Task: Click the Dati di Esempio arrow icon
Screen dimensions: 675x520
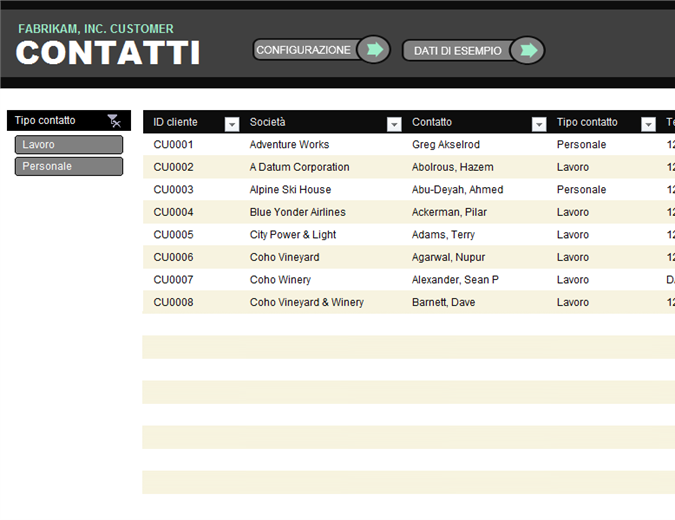Action: pos(528,50)
